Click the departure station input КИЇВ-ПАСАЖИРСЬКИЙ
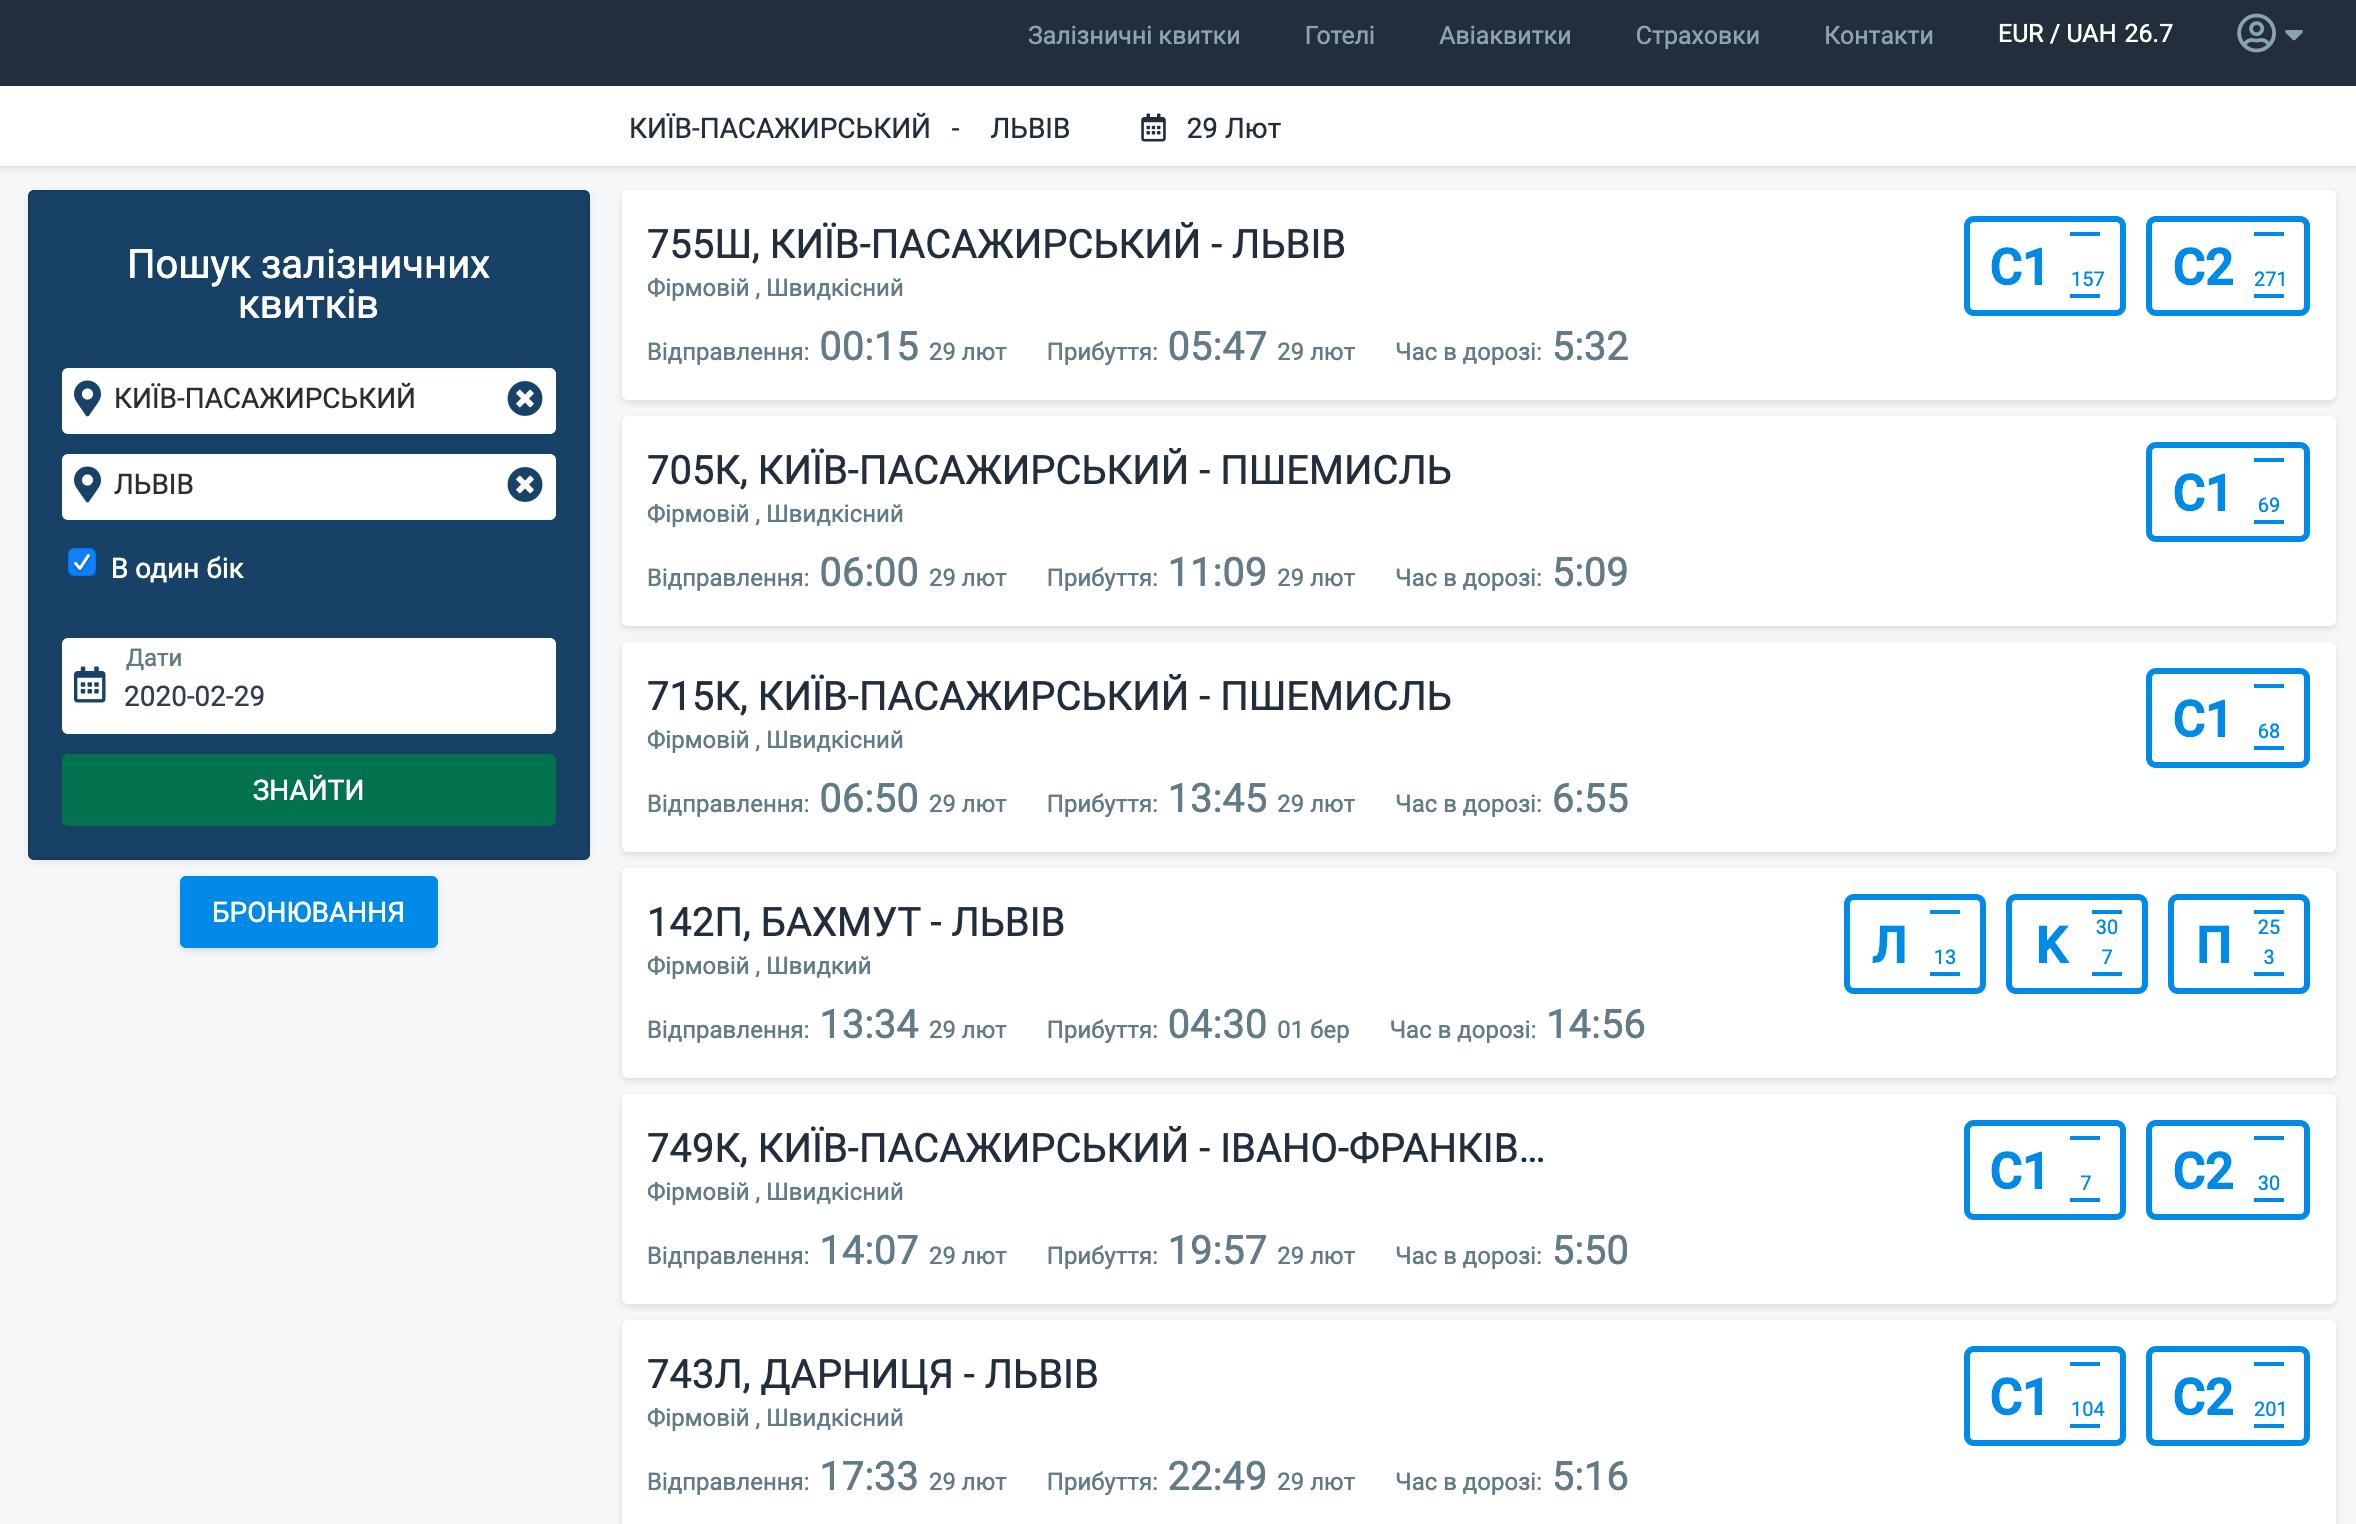Screen dimensions: 2356x1524 (309, 400)
